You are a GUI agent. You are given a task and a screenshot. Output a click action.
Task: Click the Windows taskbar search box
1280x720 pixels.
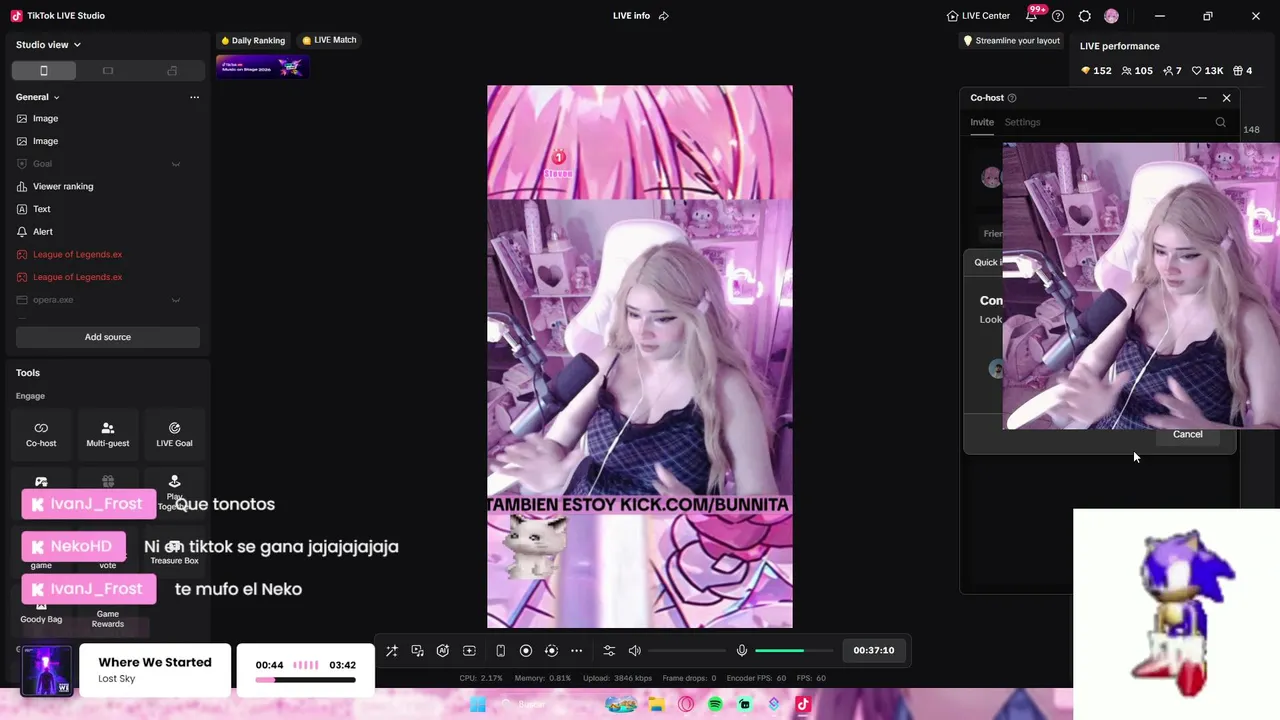pos(545,704)
